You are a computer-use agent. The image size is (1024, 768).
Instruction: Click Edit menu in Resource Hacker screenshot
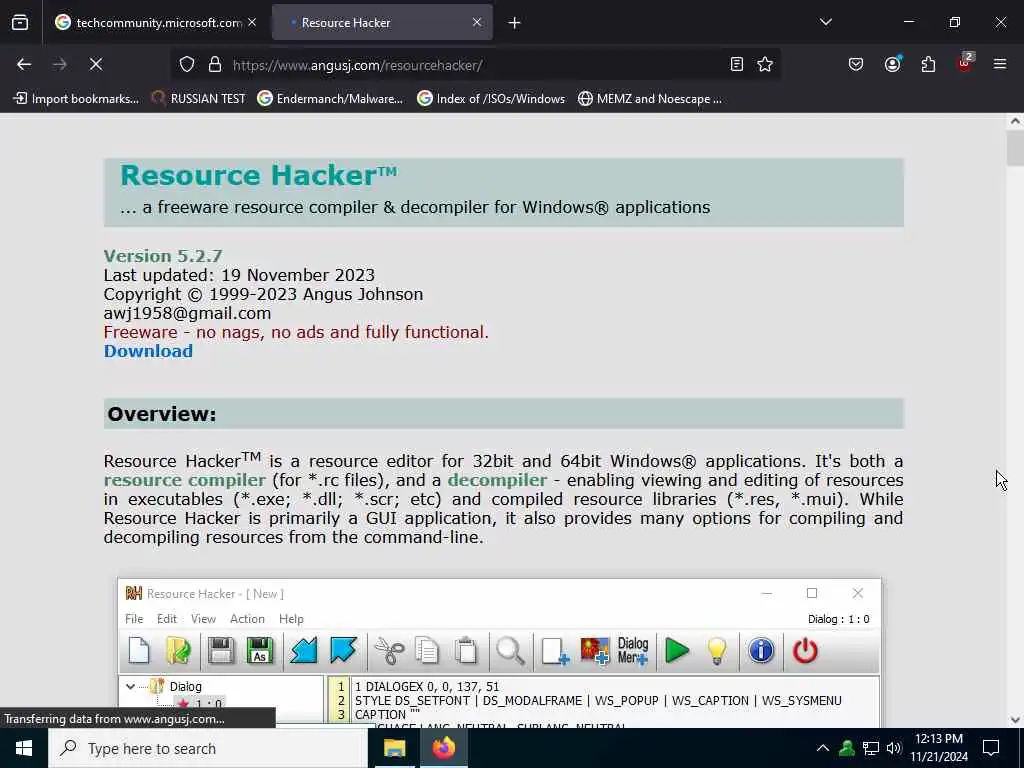point(167,618)
